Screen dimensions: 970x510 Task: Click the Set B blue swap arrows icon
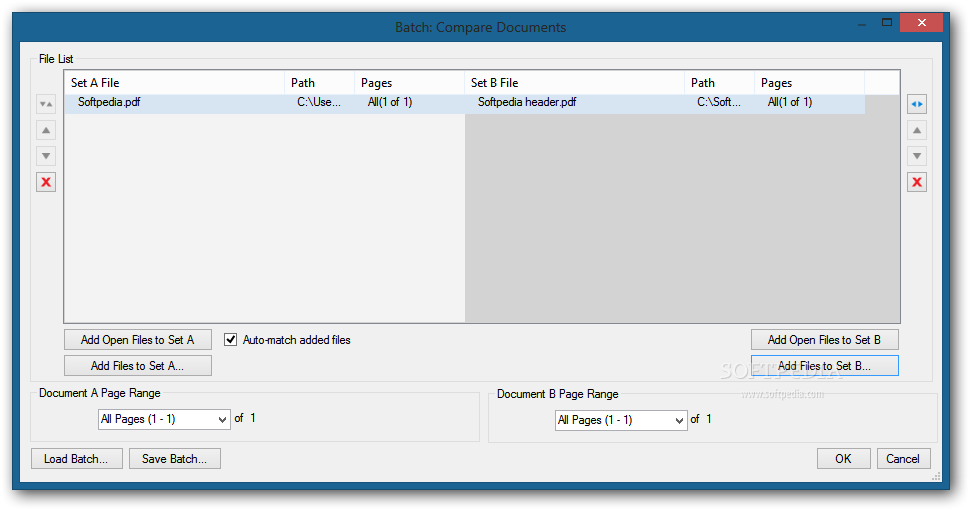pos(917,104)
